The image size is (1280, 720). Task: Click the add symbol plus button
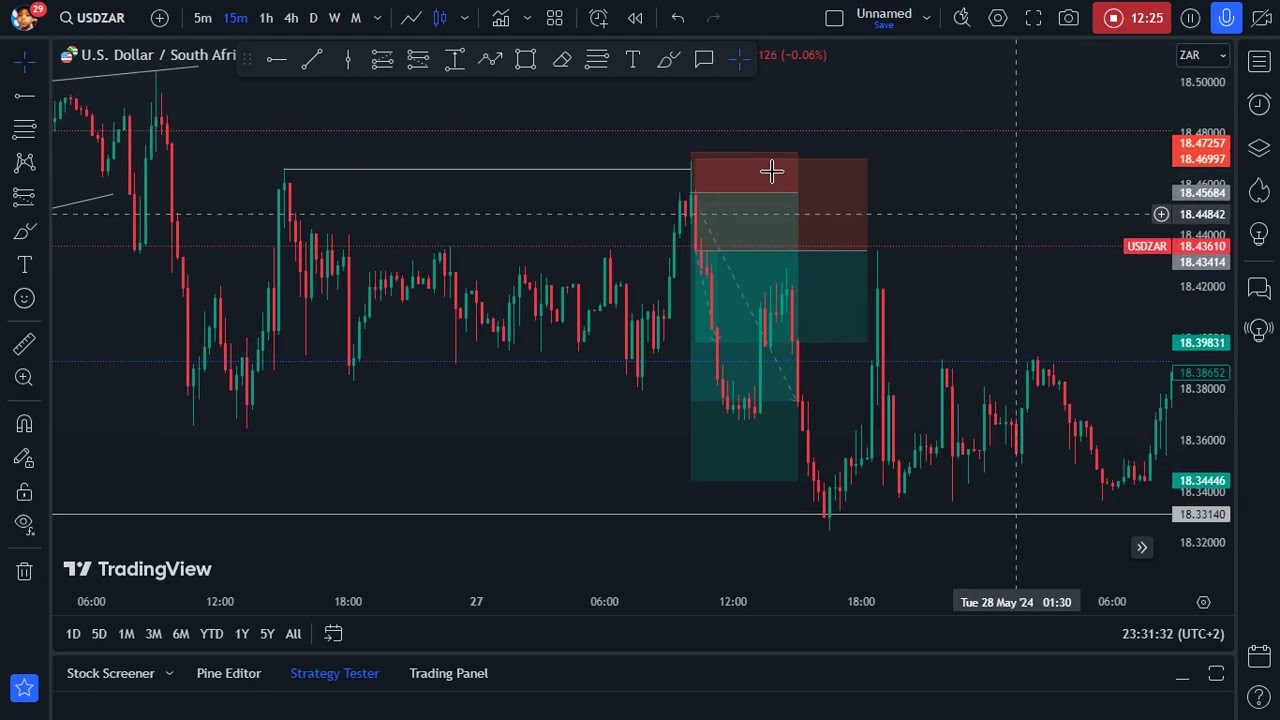pyautogui.click(x=160, y=18)
